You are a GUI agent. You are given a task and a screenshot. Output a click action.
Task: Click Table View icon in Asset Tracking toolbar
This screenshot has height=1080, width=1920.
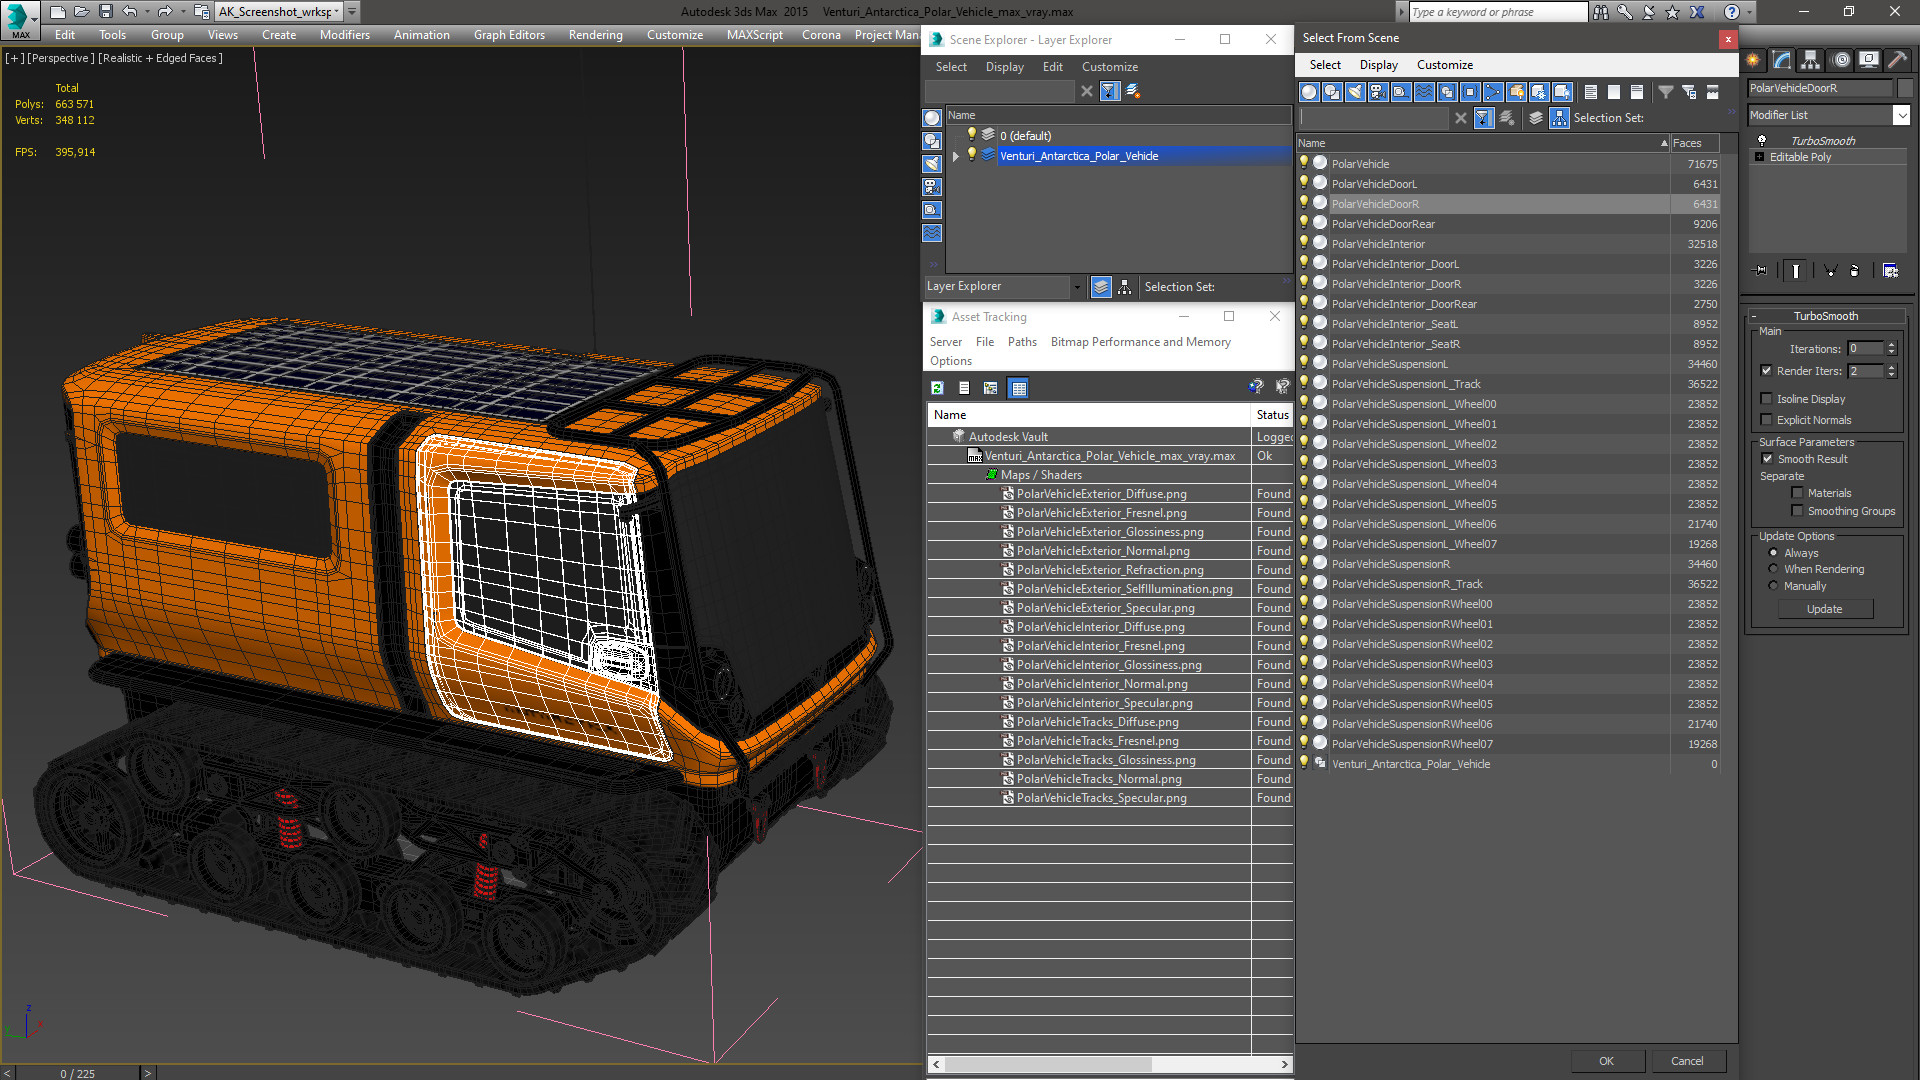[x=1018, y=388]
